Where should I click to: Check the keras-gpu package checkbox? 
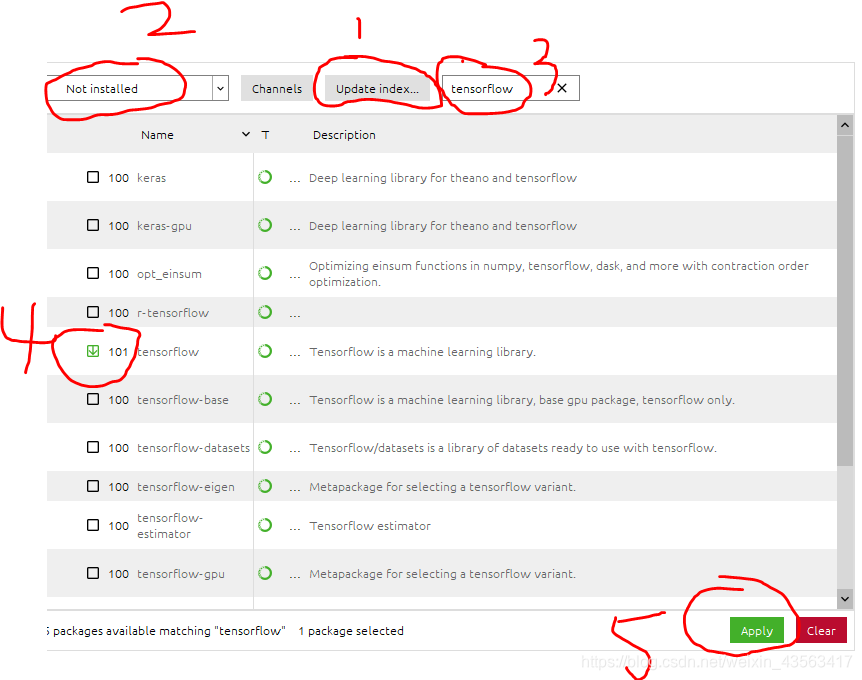(x=93, y=225)
